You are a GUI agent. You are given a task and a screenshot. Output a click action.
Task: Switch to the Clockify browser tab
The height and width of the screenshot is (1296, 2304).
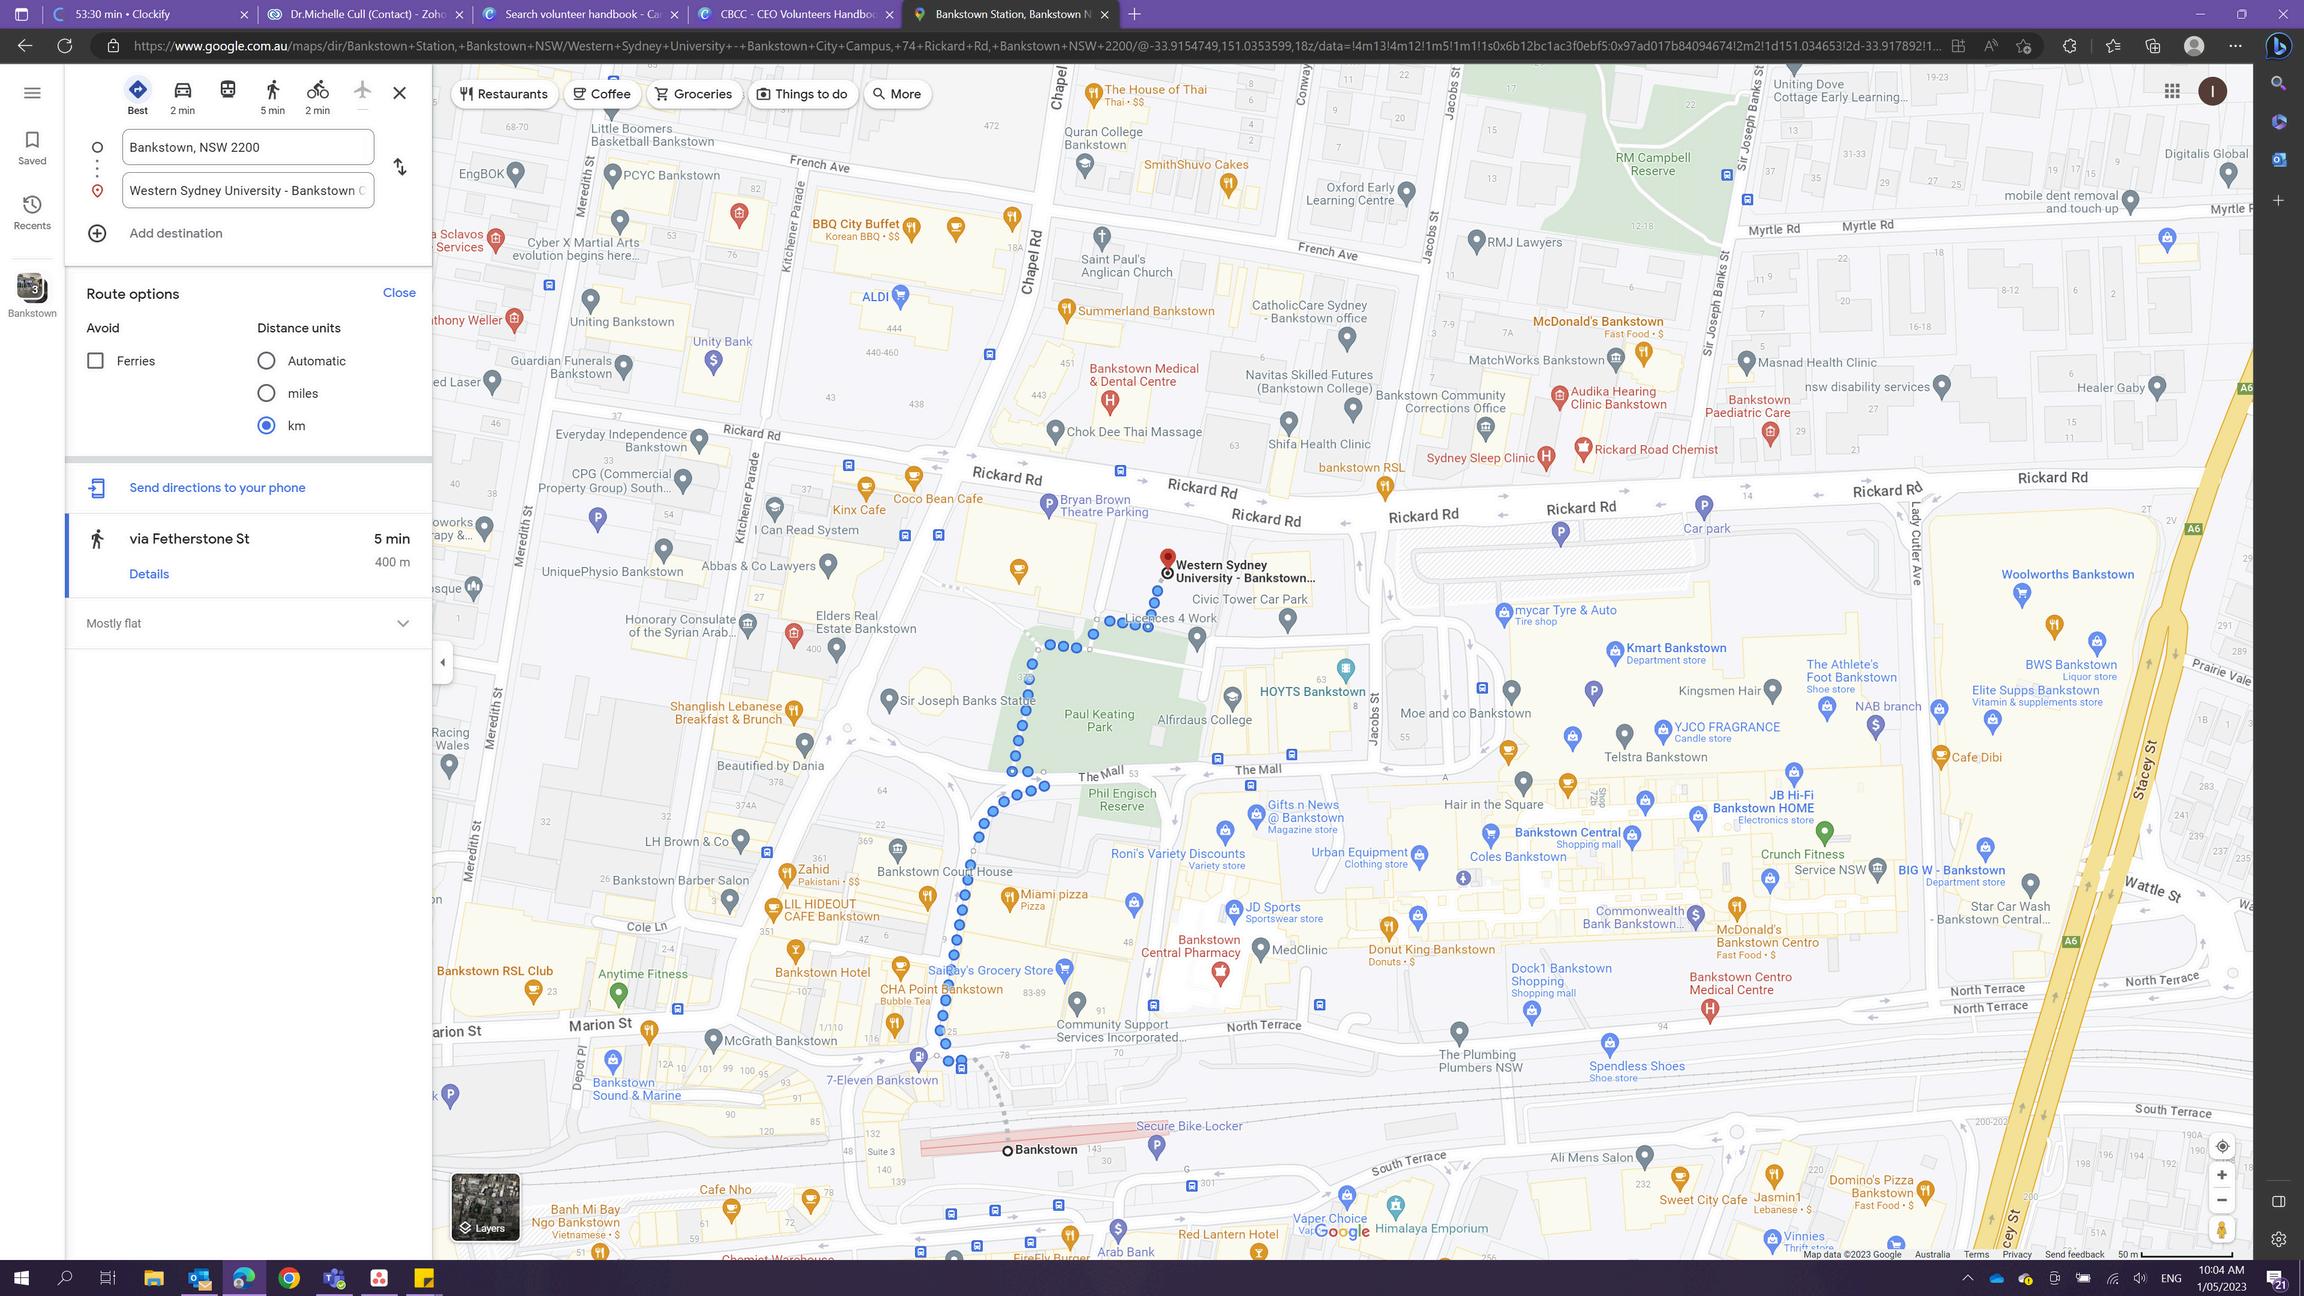(150, 14)
